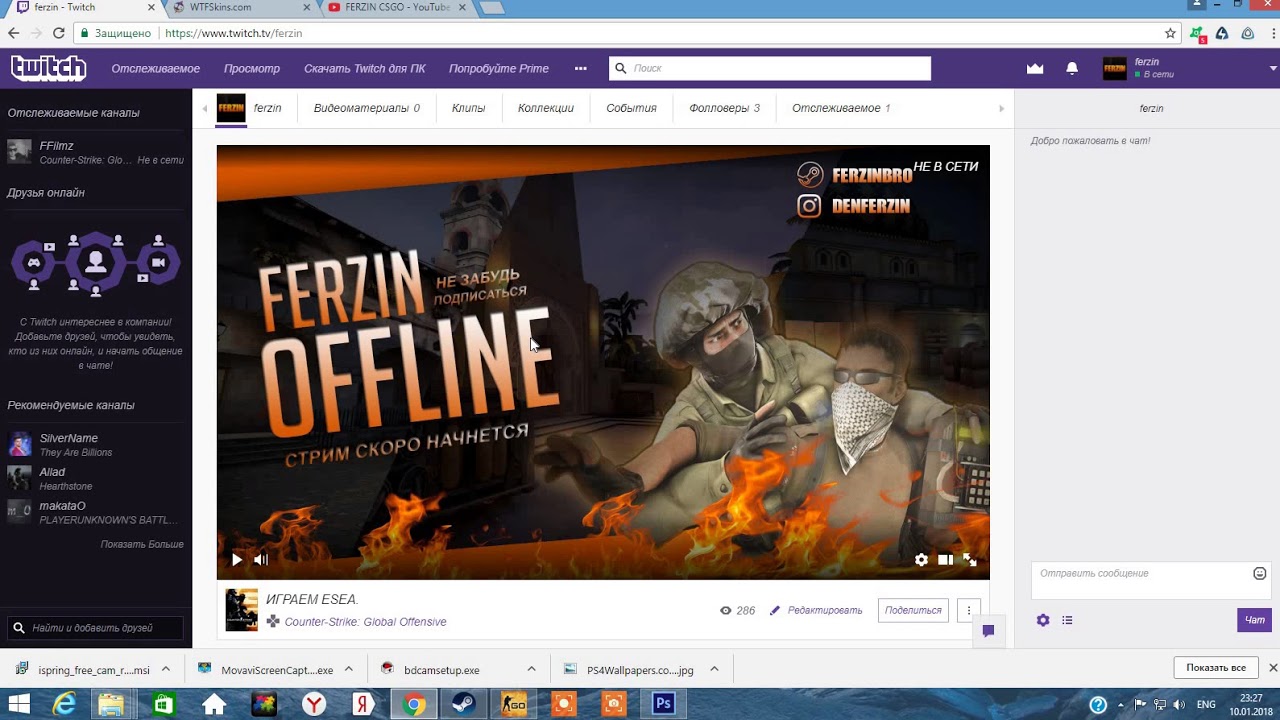The image size is (1280, 720).
Task: Expand PS4Wallpapers jpg download options
Action: coord(715,669)
